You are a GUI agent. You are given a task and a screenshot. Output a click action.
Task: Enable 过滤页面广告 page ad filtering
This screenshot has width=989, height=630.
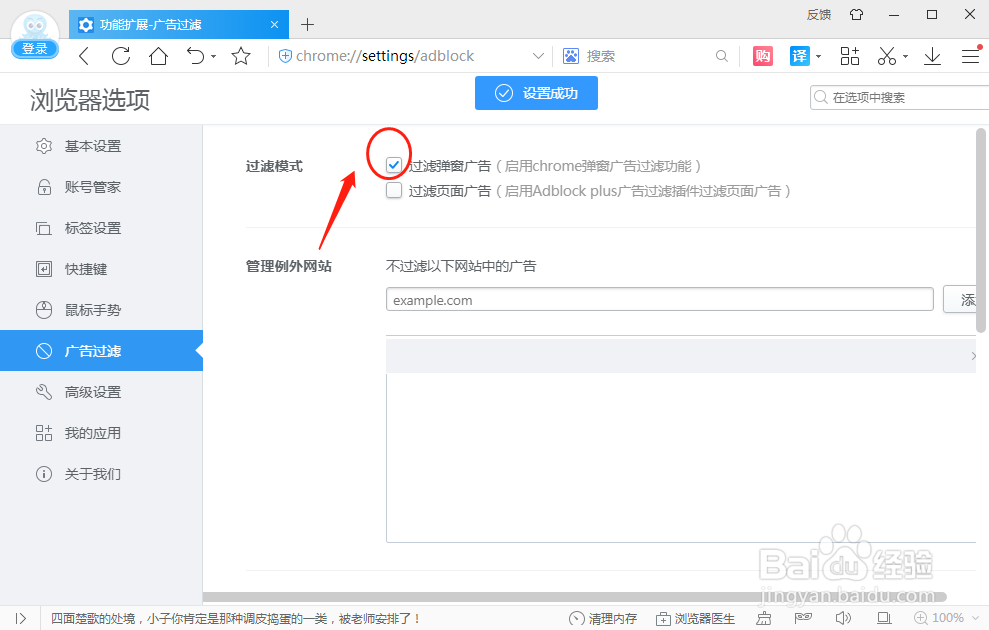click(x=393, y=190)
